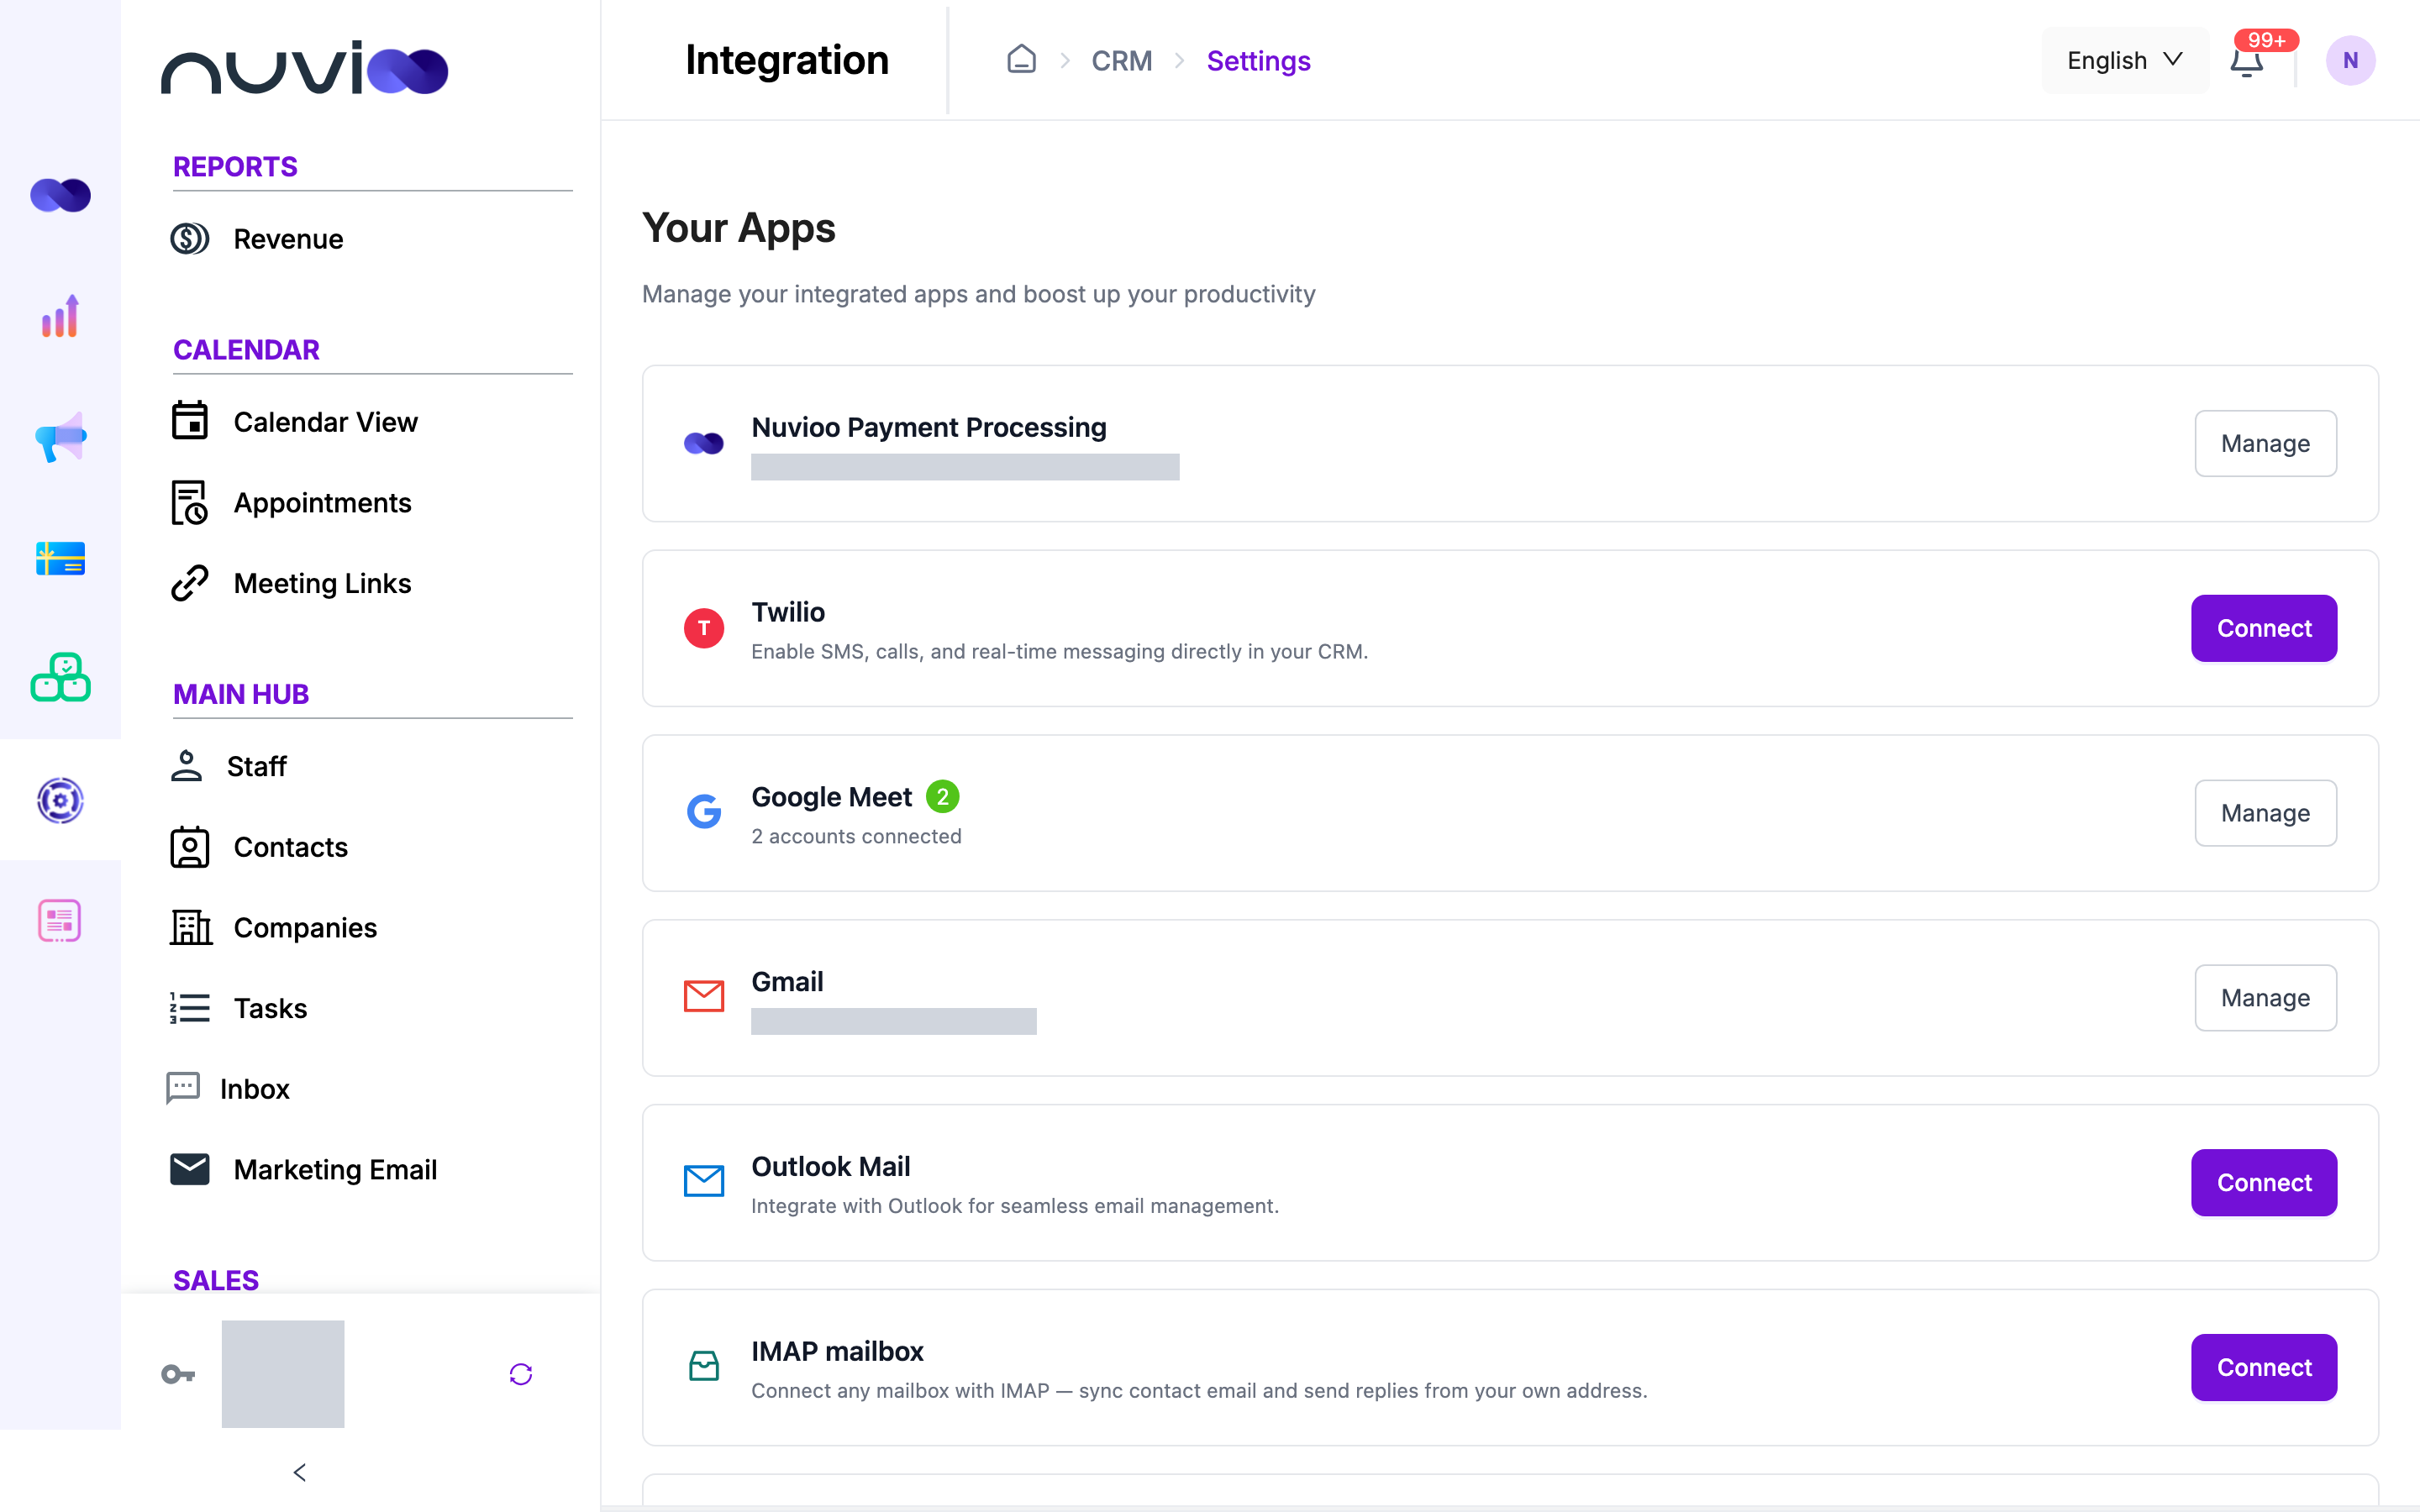Open the Nuvioo infinity logo rail icon
Screen dimensions: 2420x1512
pos(60,195)
